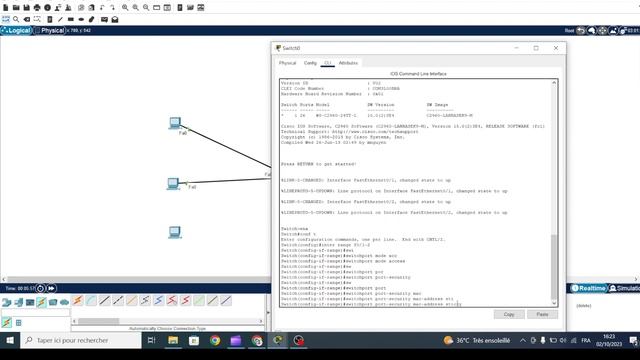Click the Copy button below the CLI

(x=509, y=314)
